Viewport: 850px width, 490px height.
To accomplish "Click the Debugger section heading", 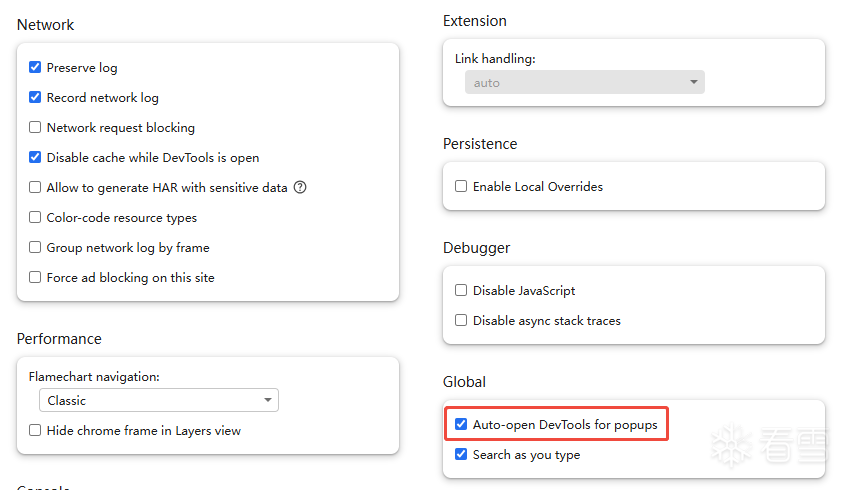I will pos(476,248).
